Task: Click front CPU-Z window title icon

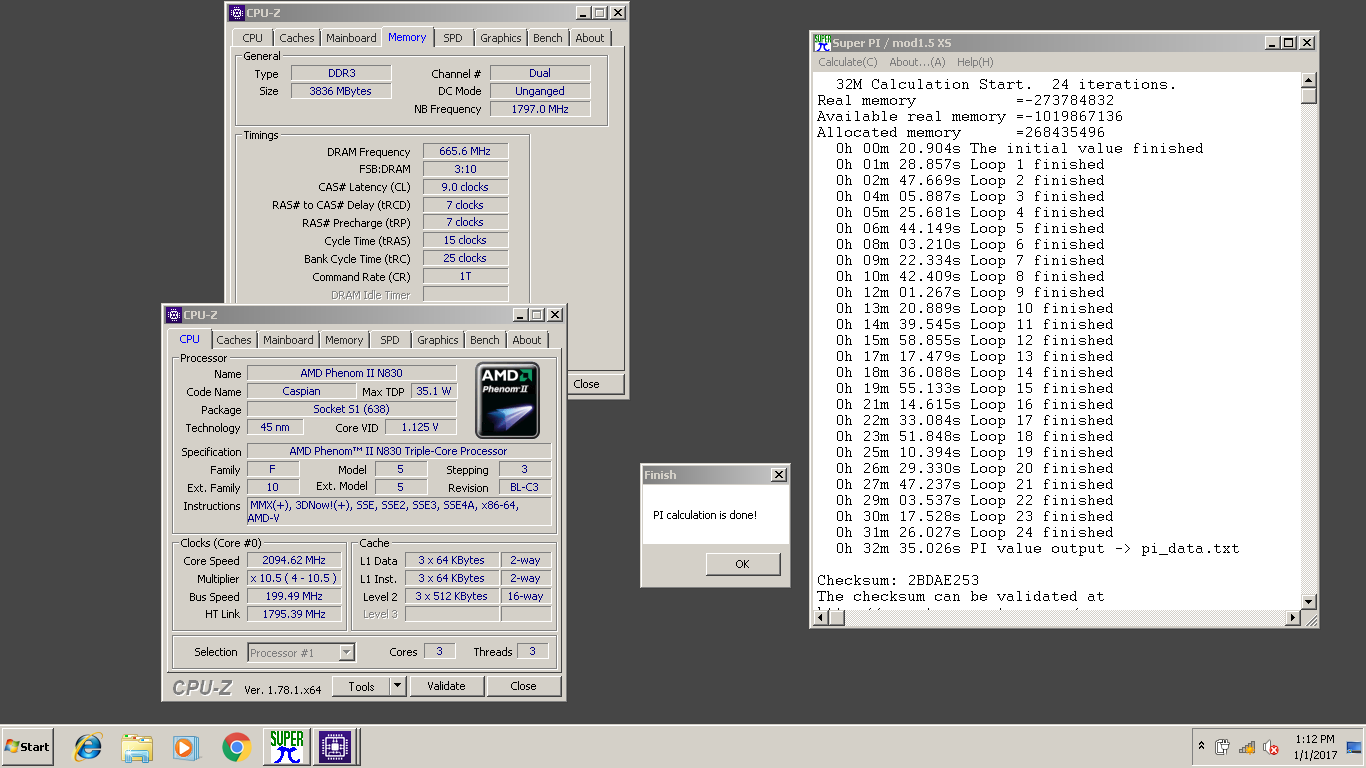Action: point(173,315)
